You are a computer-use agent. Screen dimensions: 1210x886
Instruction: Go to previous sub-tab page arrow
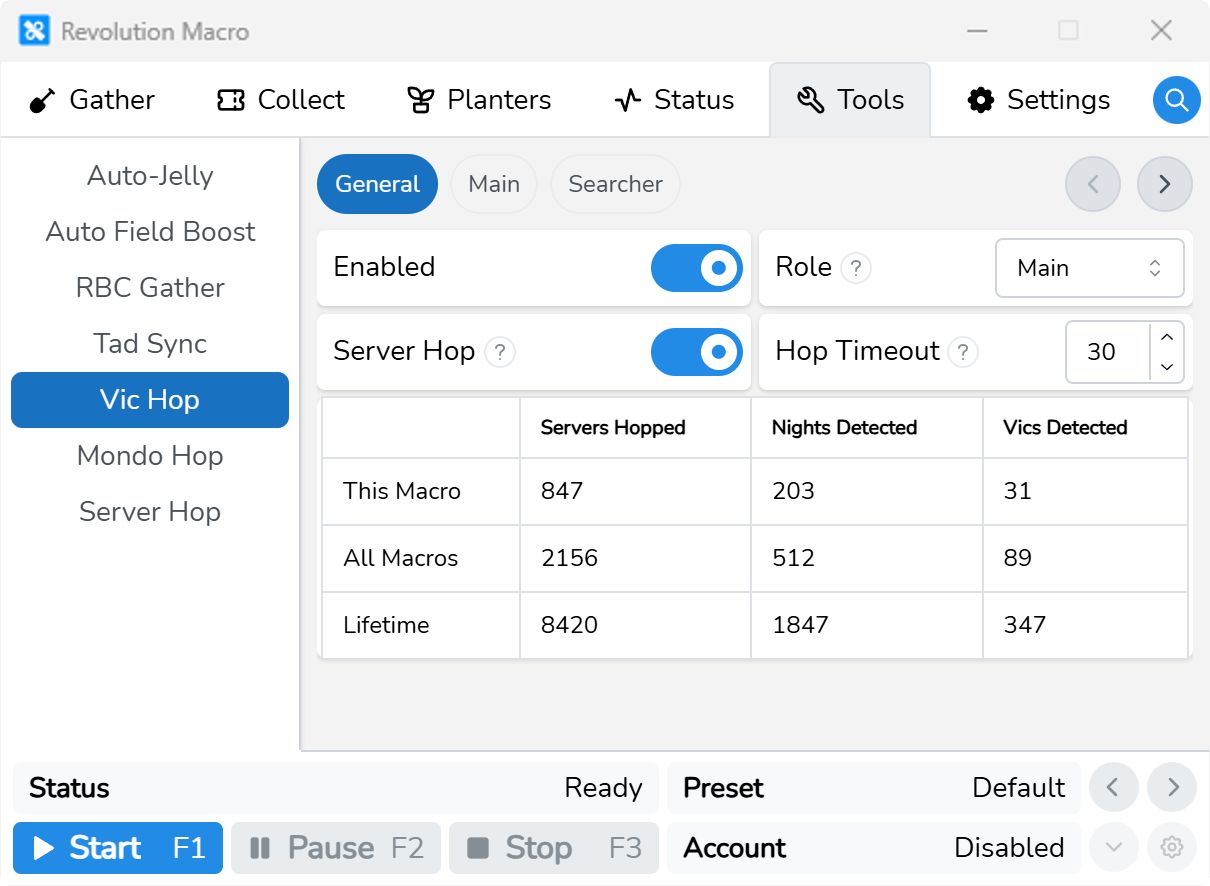click(x=1093, y=184)
